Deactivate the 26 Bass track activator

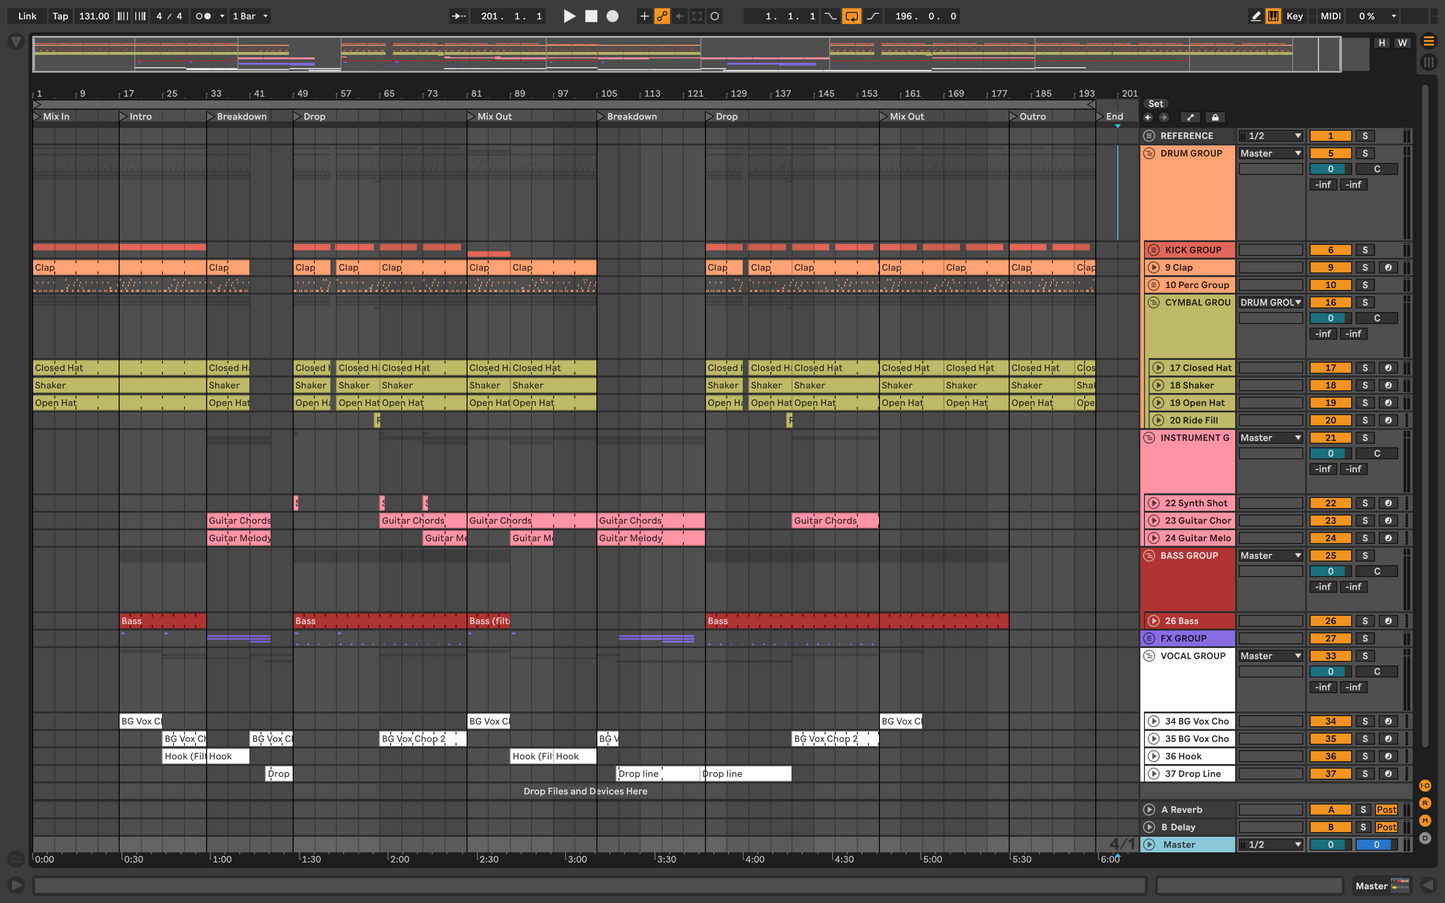pyautogui.click(x=1330, y=621)
